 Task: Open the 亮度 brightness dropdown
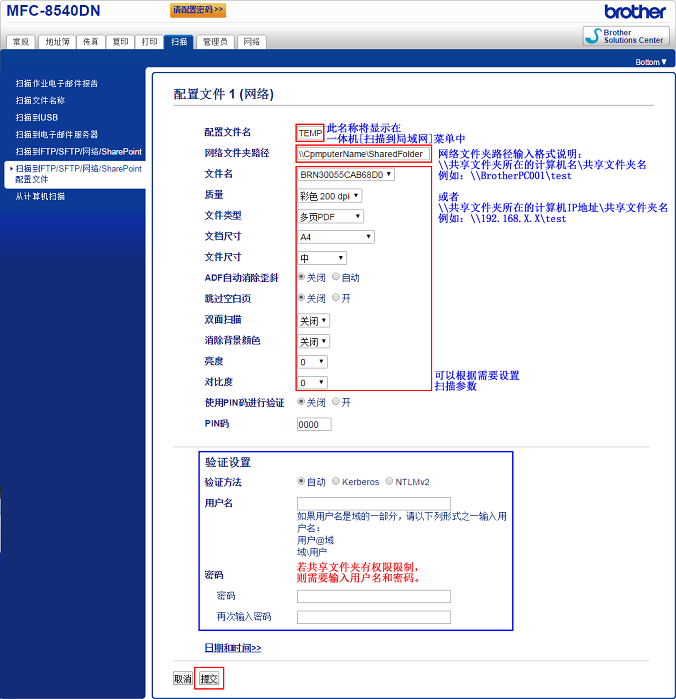(312, 361)
